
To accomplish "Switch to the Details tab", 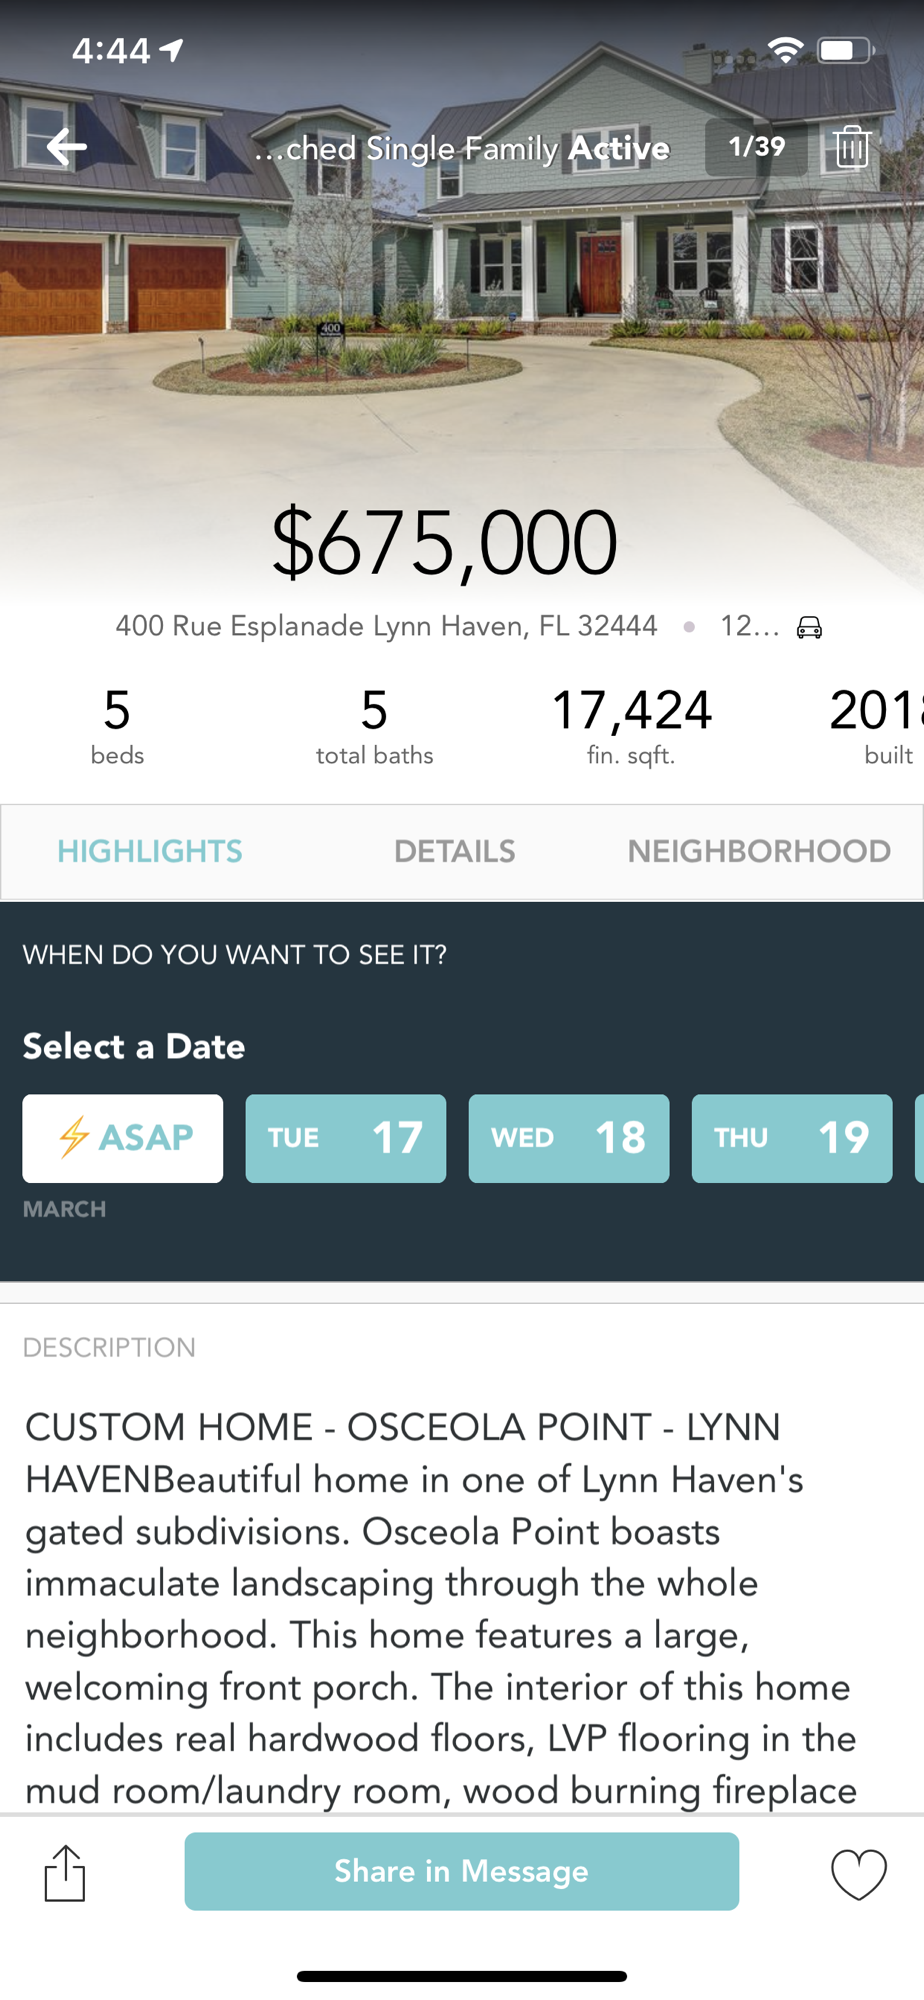I will coord(454,851).
